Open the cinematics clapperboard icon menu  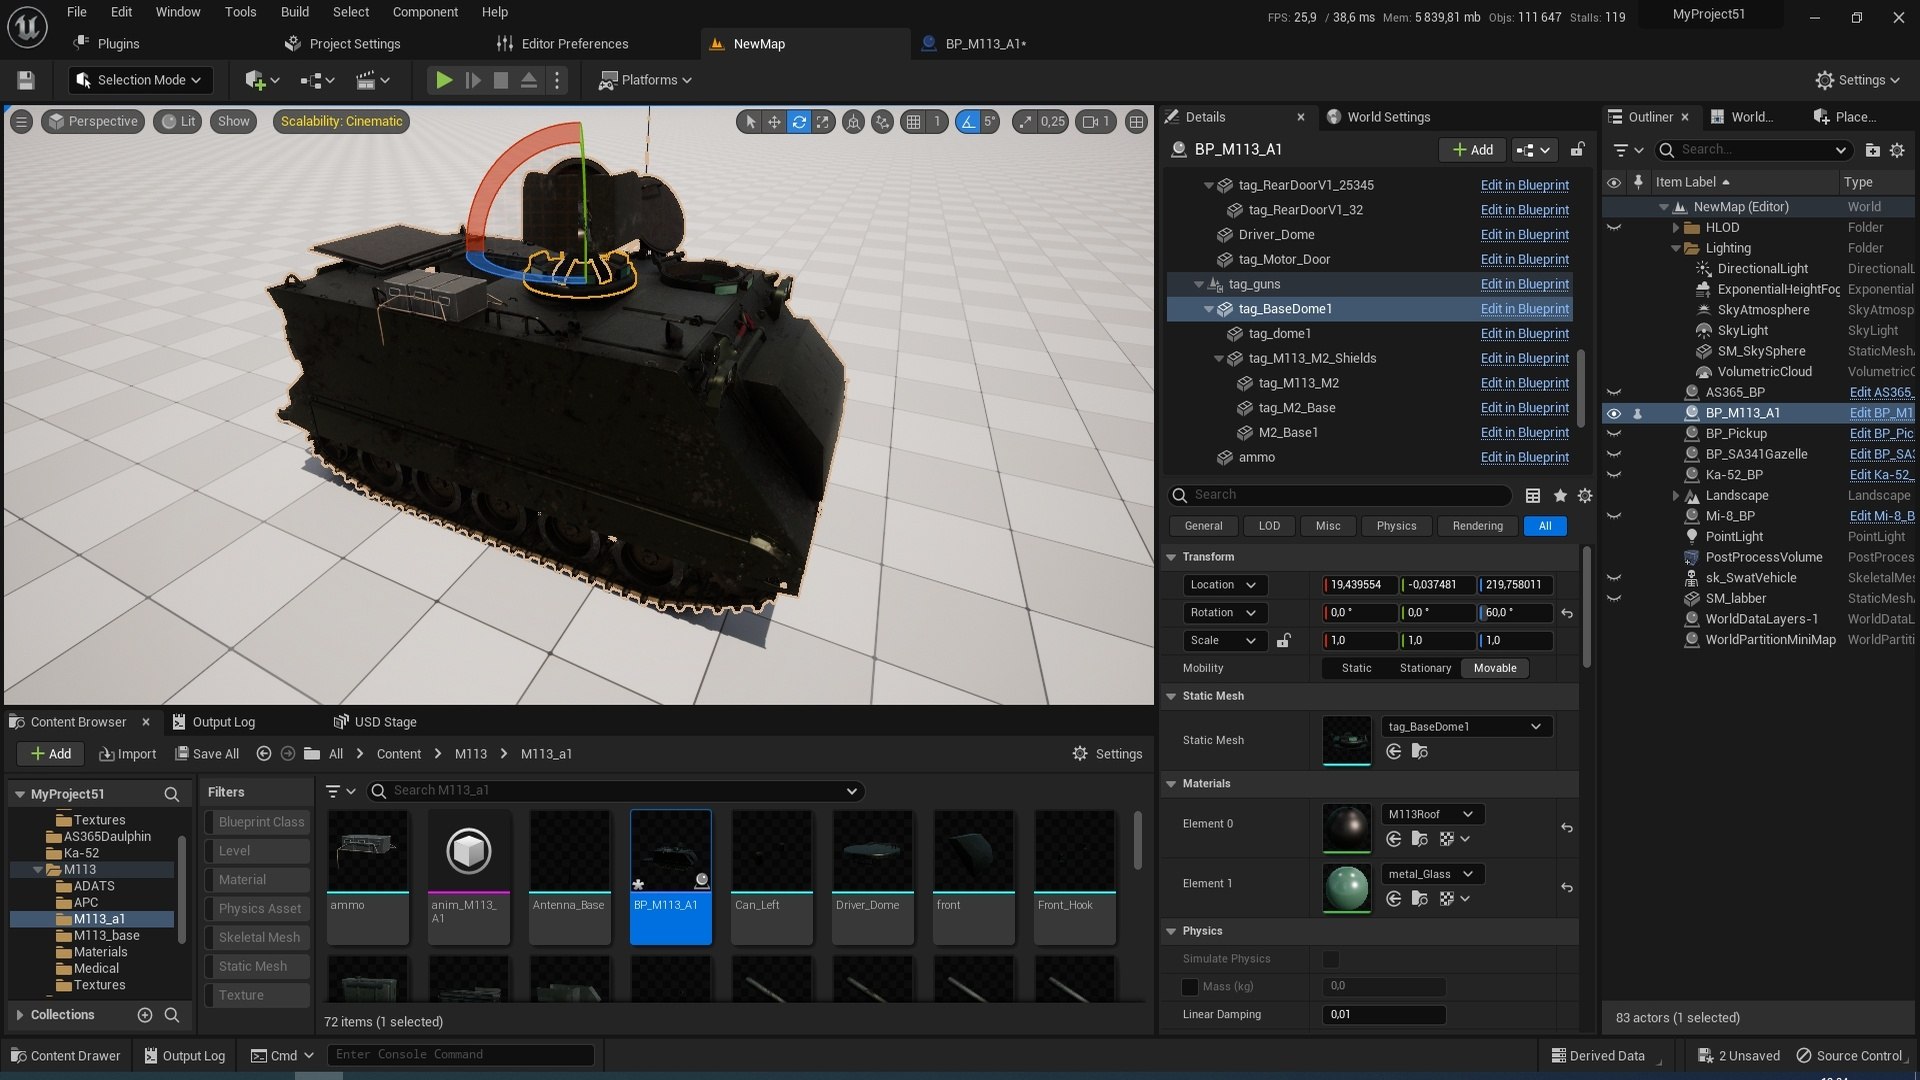click(x=373, y=80)
